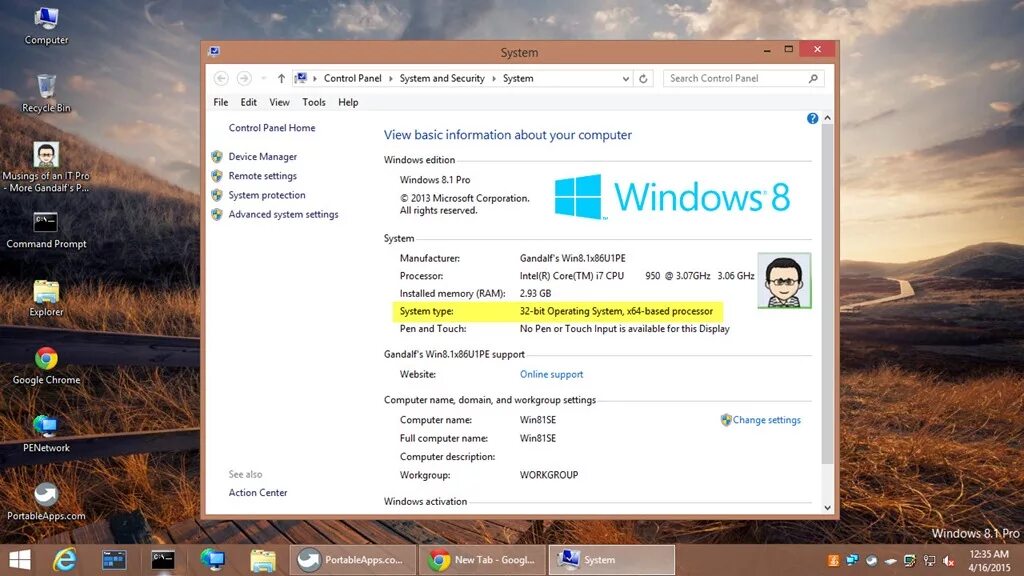This screenshot has width=1024, height=576.
Task: Click the Windows 8 logo
Action: click(x=672, y=197)
